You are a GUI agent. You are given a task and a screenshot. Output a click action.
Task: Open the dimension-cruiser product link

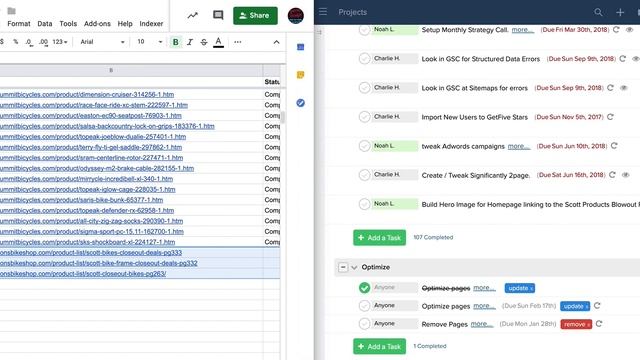pyautogui.click(x=87, y=94)
